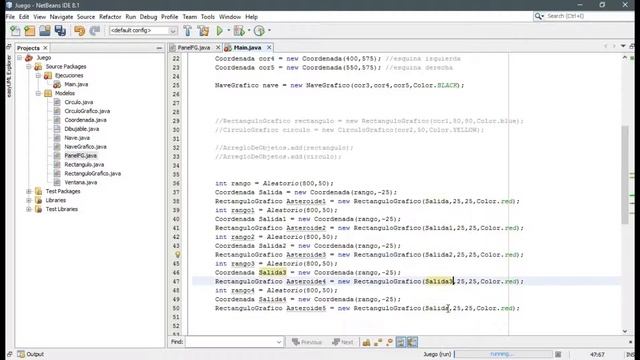
Task: Open the Source menu
Action: tap(86, 17)
